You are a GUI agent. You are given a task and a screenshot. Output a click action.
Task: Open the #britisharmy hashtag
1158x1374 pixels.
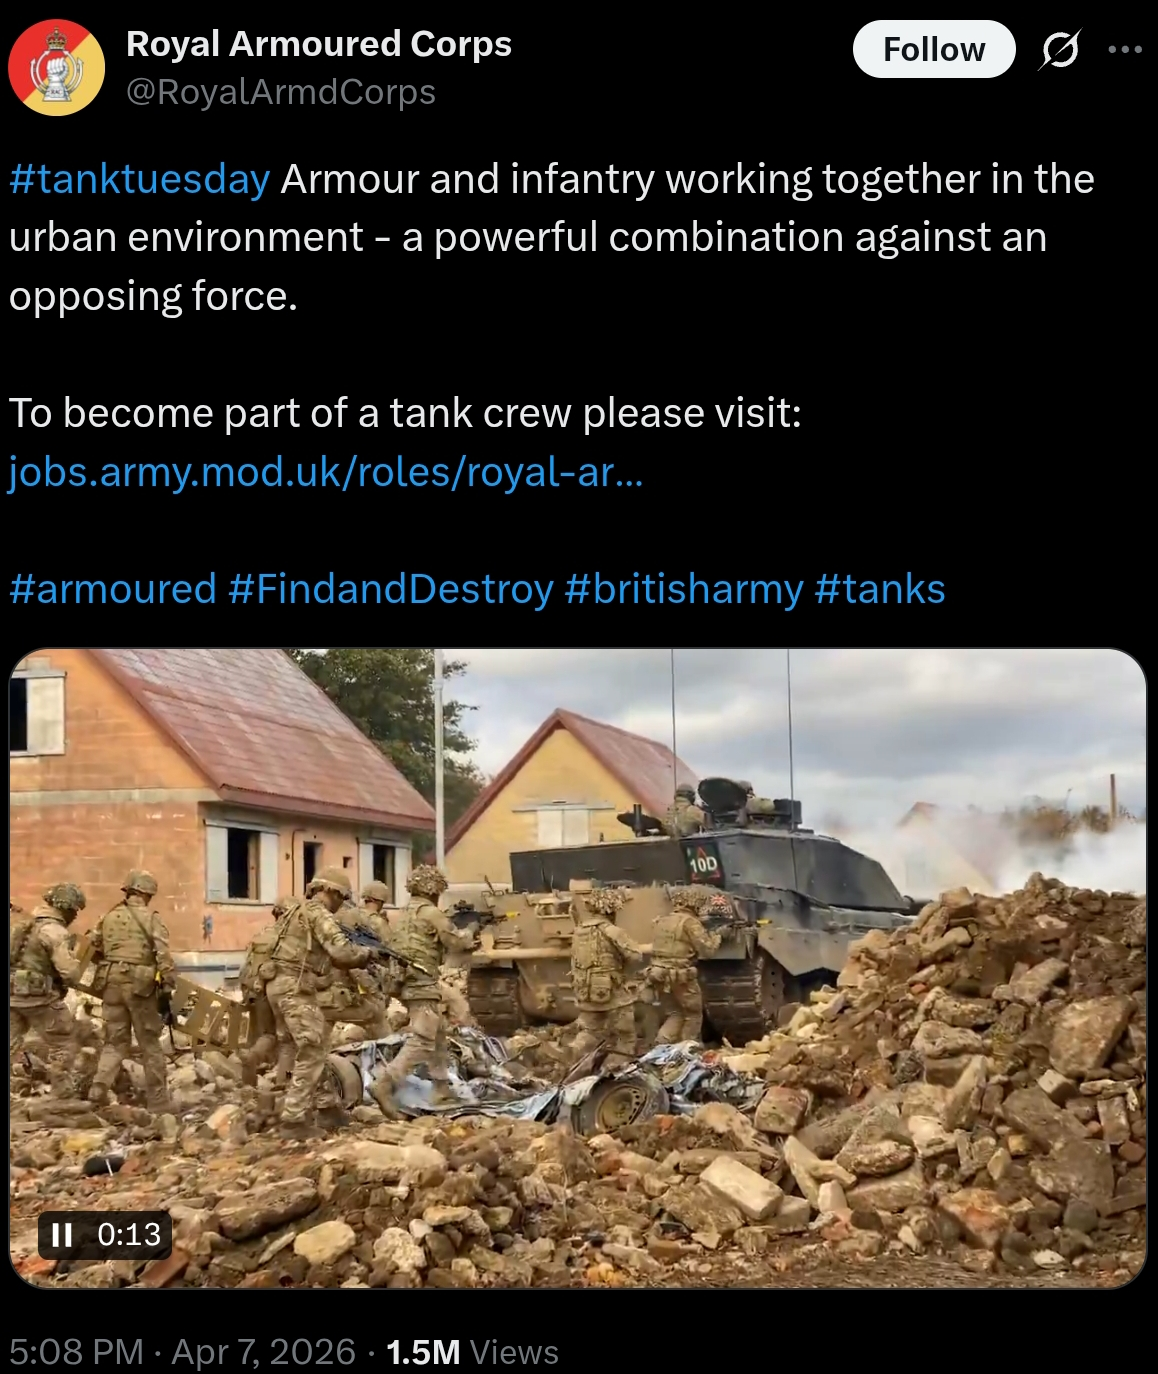(684, 589)
